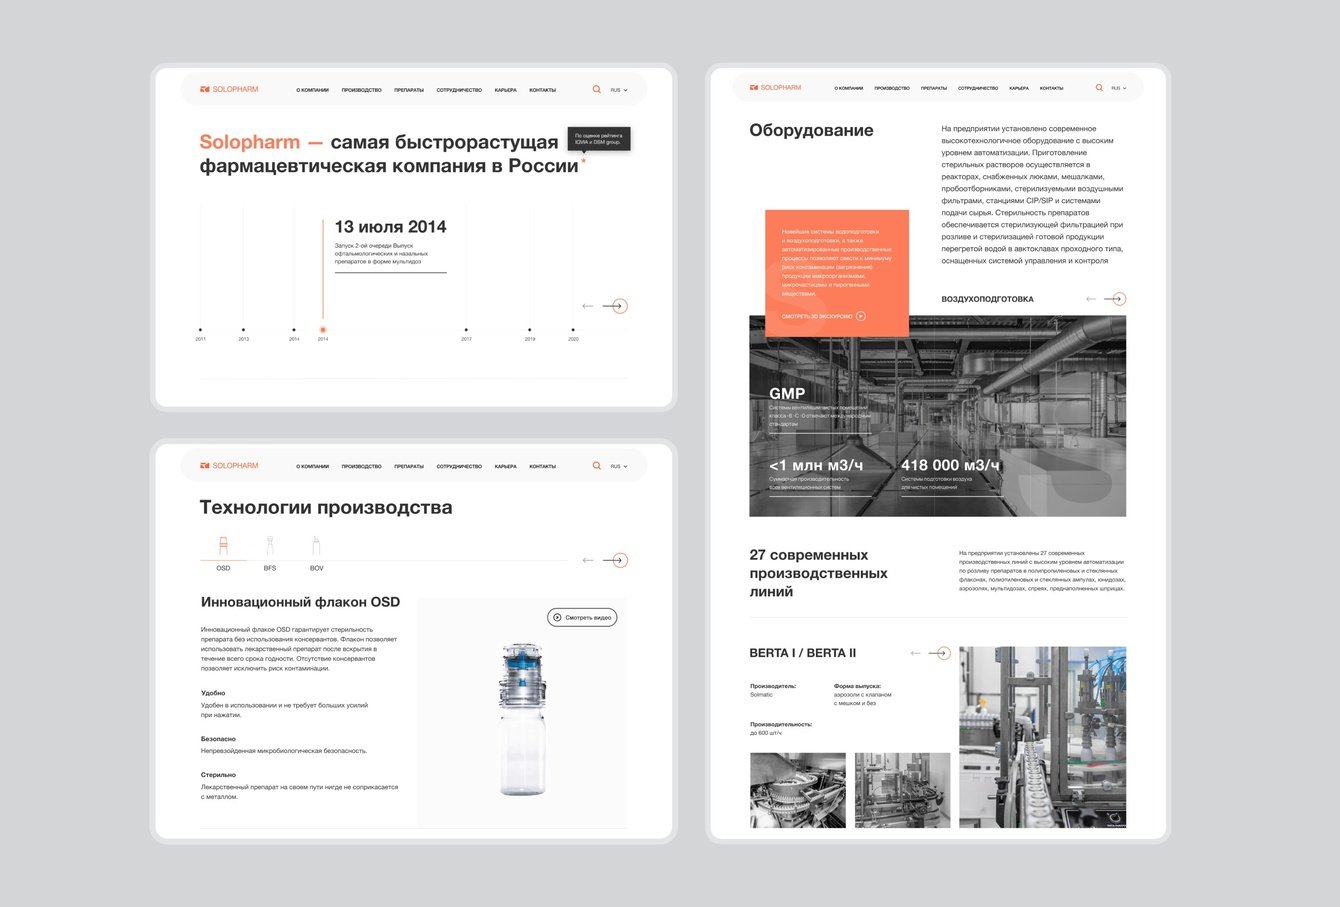Click the 13 июля 2014 event heading
This screenshot has width=1340, height=907.
click(x=390, y=227)
